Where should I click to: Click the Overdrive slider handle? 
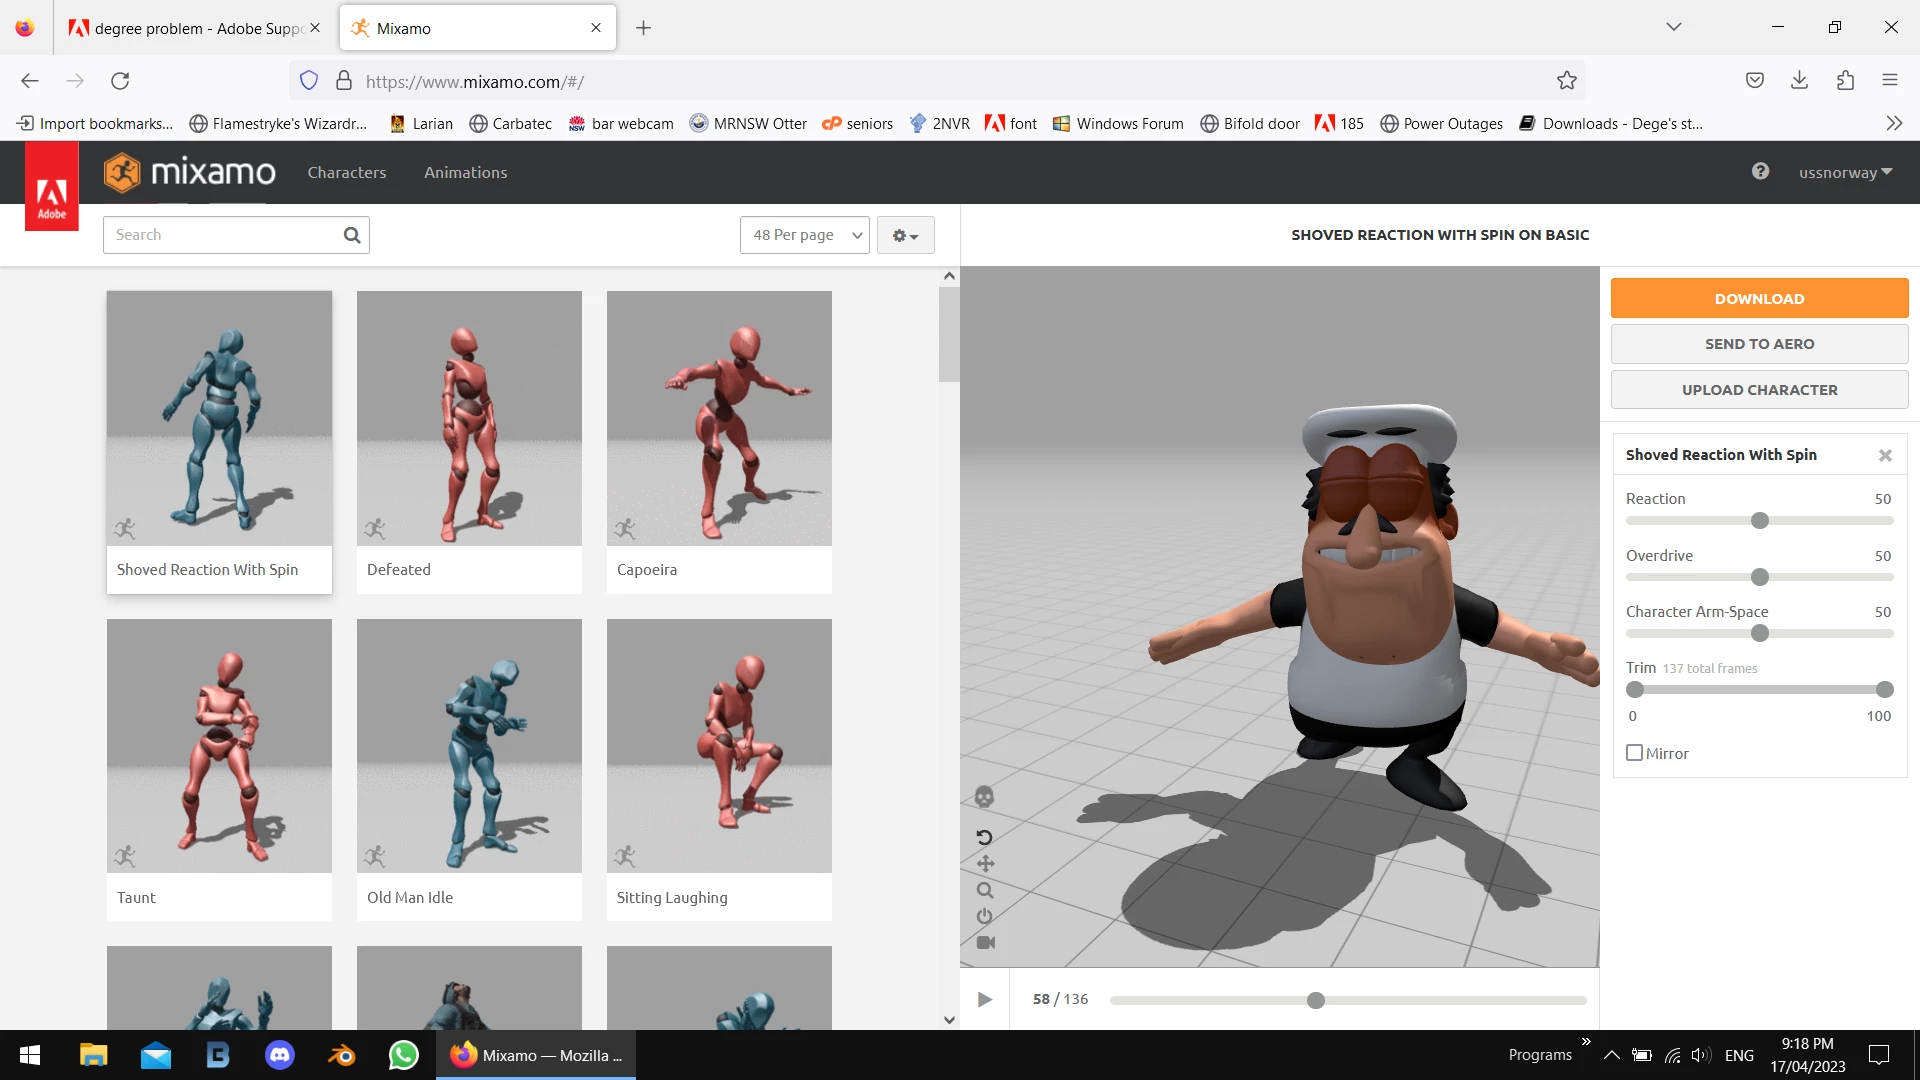point(1760,577)
